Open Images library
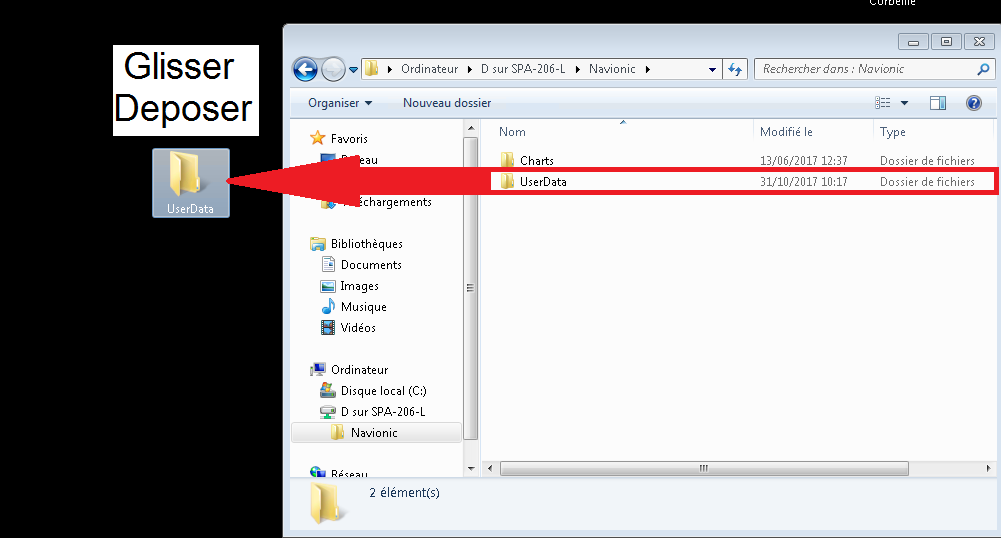Image resolution: width=1001 pixels, height=538 pixels. 359,286
